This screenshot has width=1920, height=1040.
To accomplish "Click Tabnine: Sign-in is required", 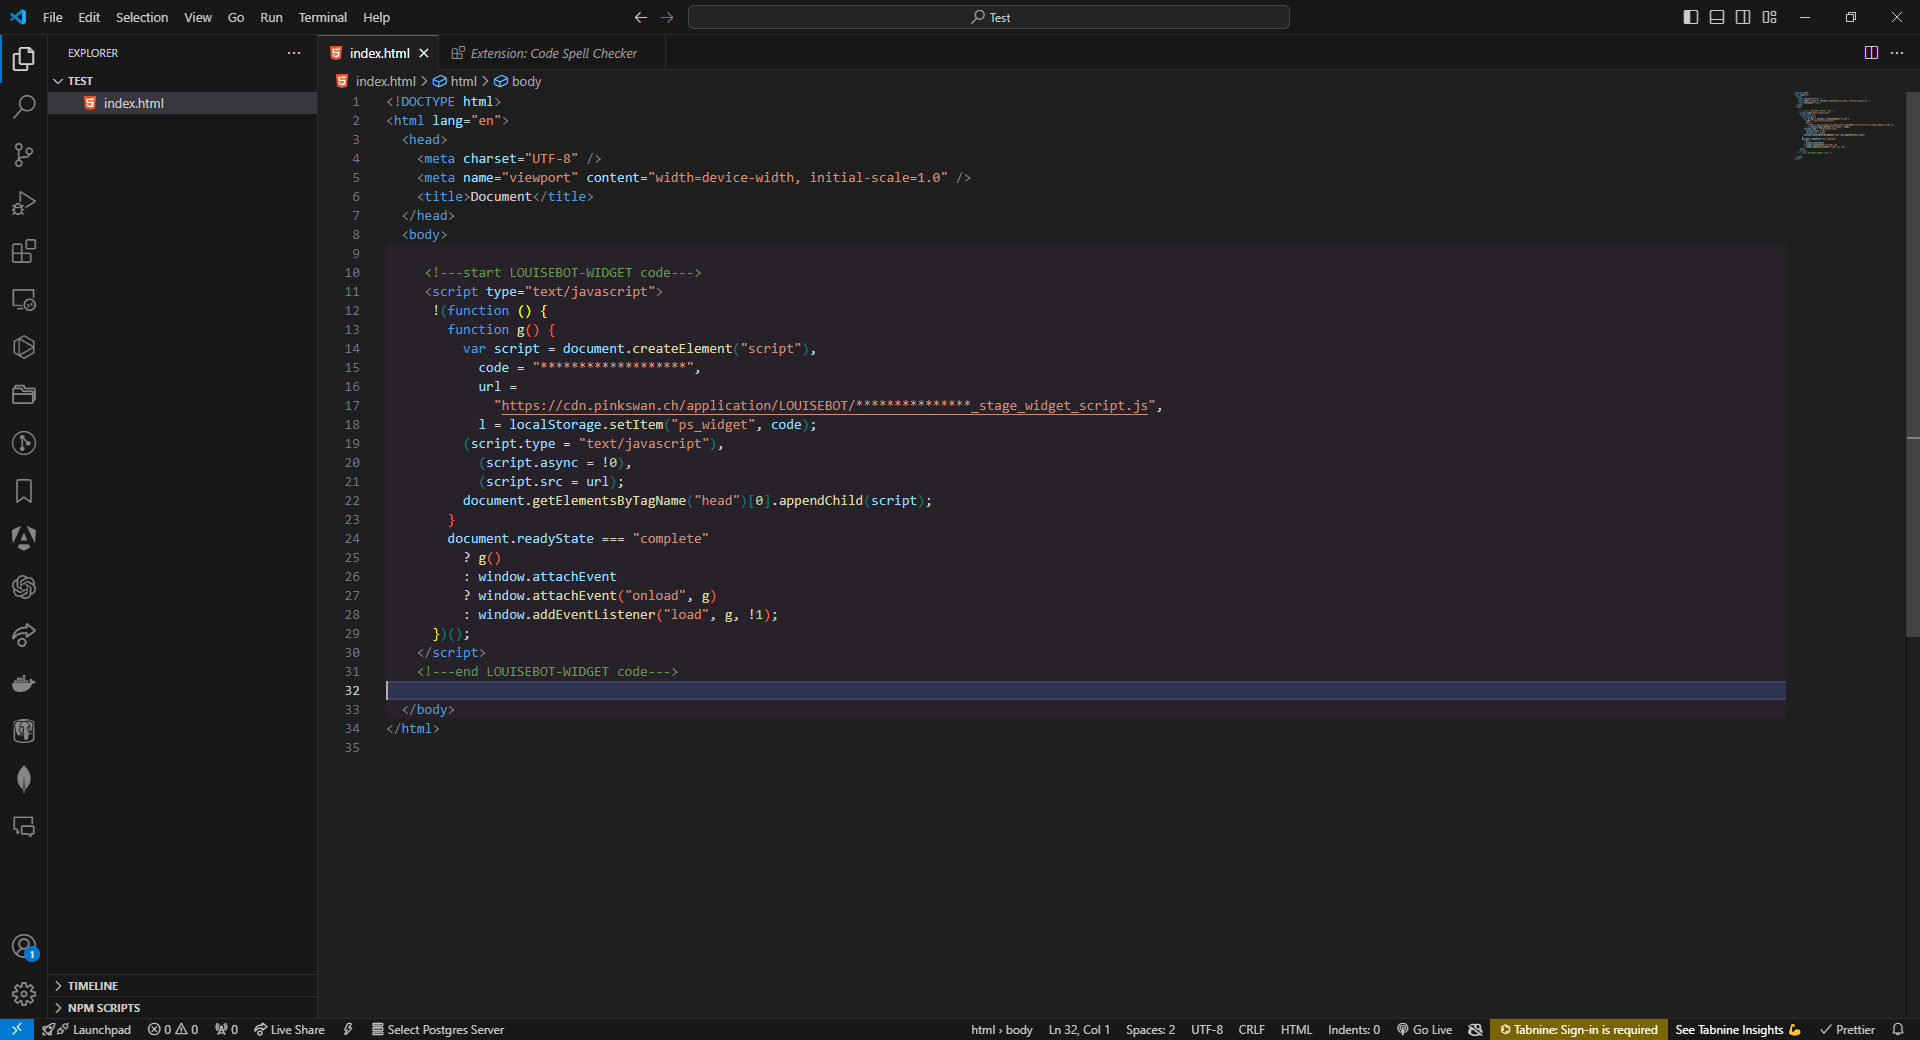I will (1579, 1029).
